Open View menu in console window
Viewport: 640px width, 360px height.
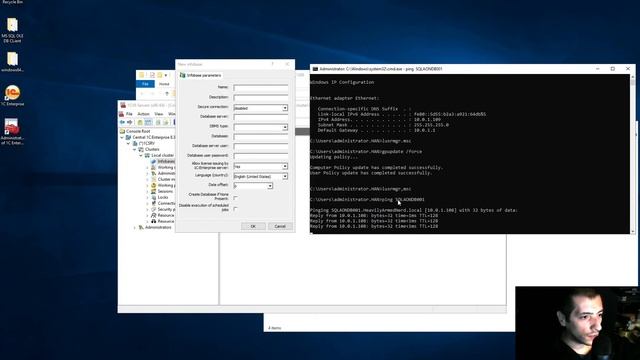click(159, 114)
